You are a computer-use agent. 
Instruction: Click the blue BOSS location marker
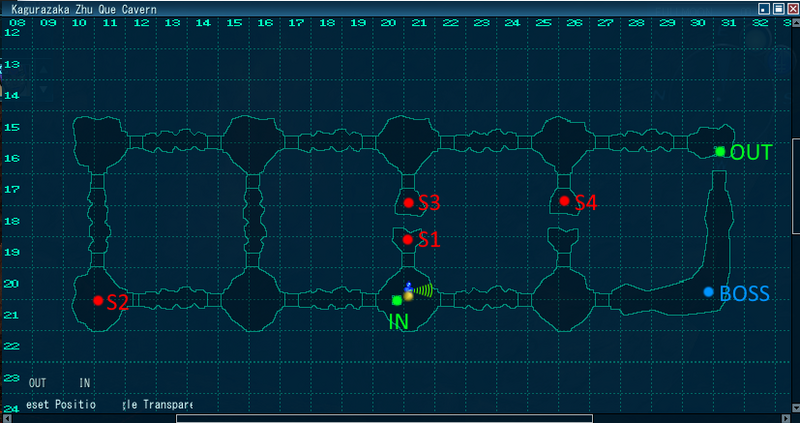709,292
